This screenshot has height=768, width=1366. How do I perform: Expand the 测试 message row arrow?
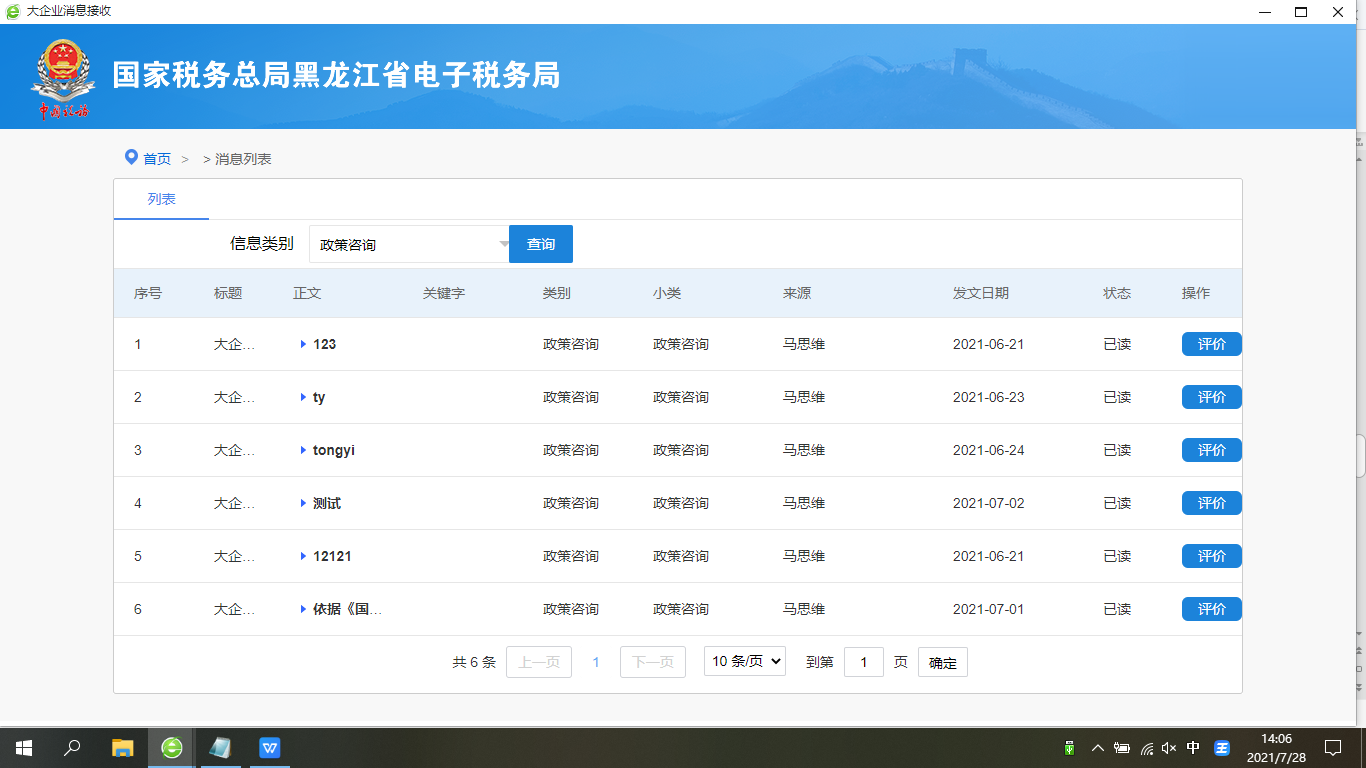(303, 503)
